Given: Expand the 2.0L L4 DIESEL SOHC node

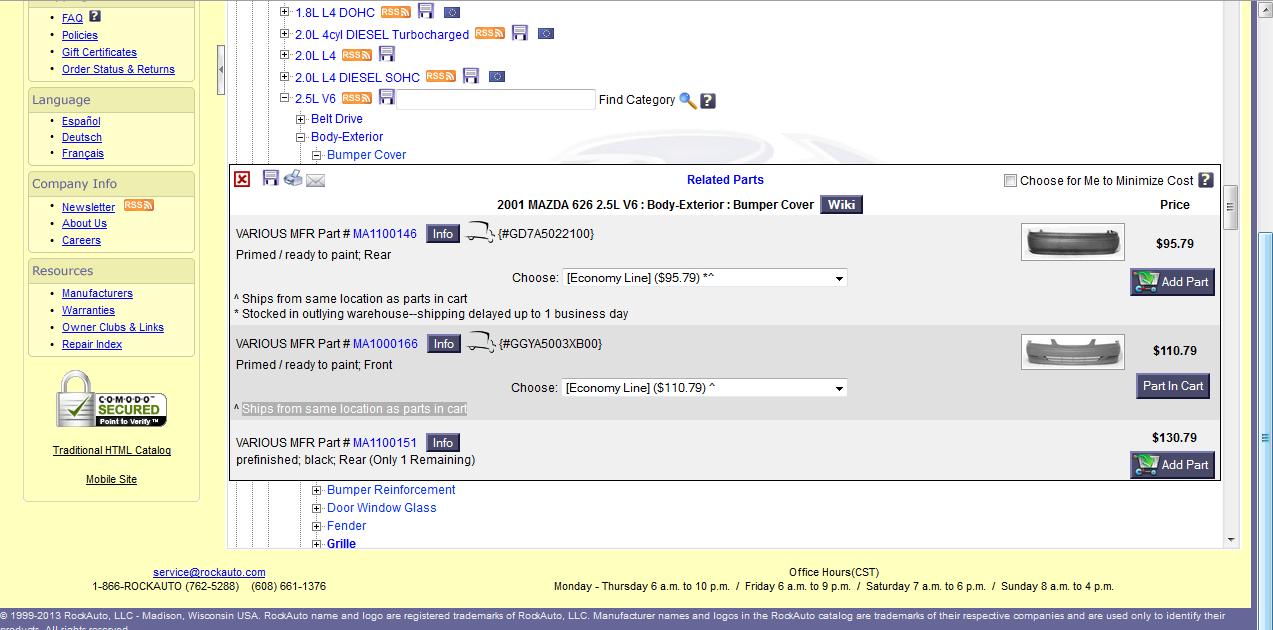Looking at the screenshot, I should (x=285, y=77).
